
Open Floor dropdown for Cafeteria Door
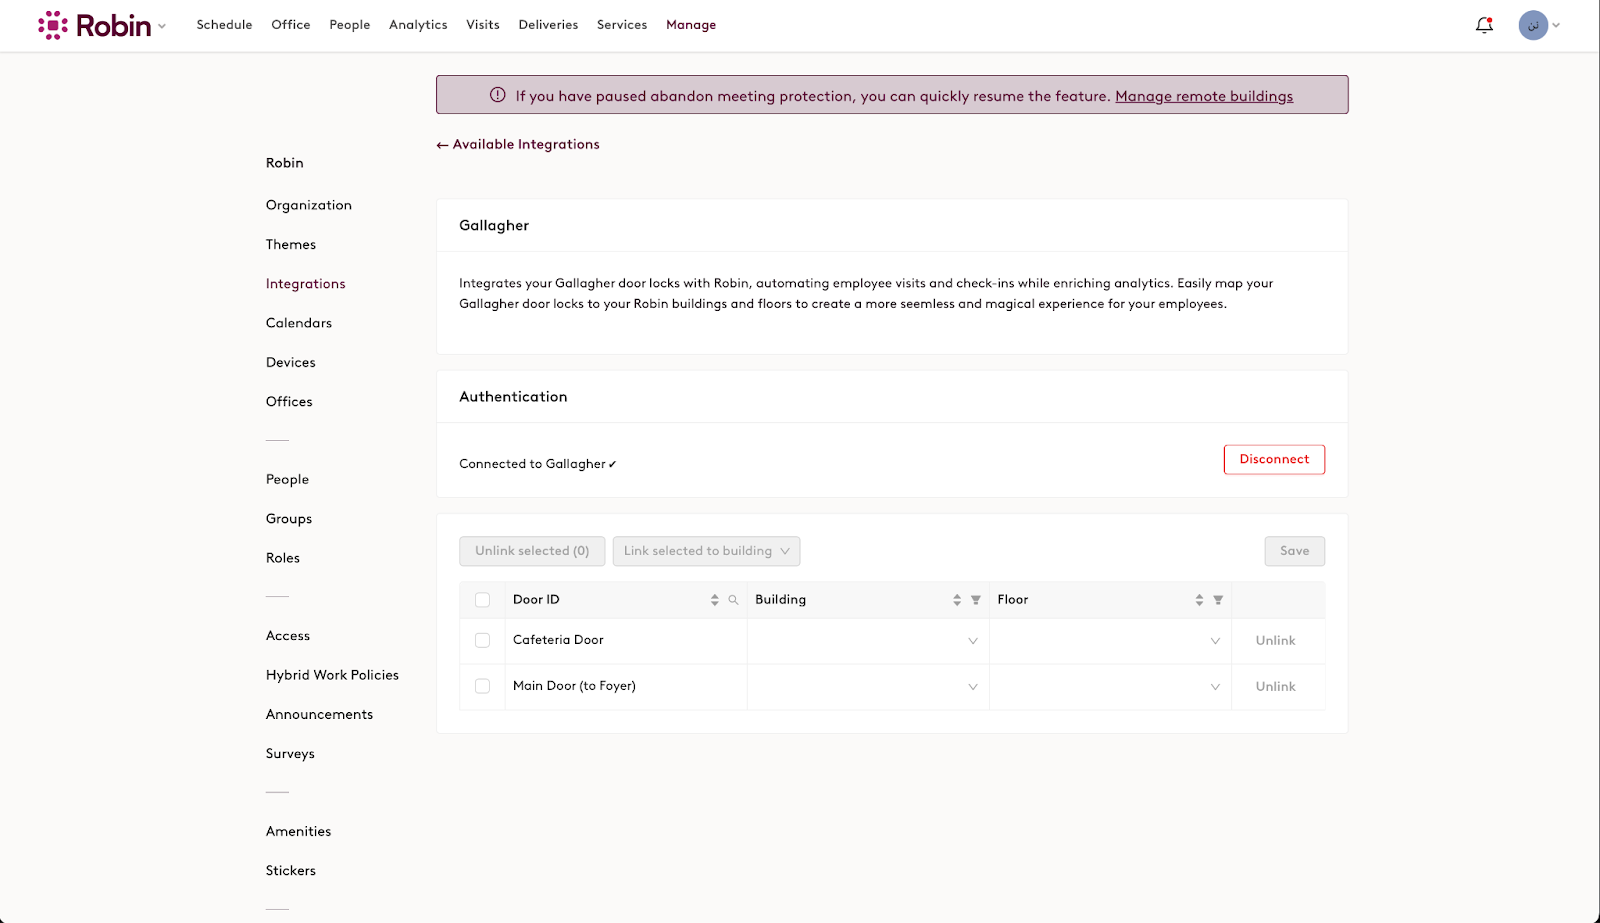coord(1110,641)
